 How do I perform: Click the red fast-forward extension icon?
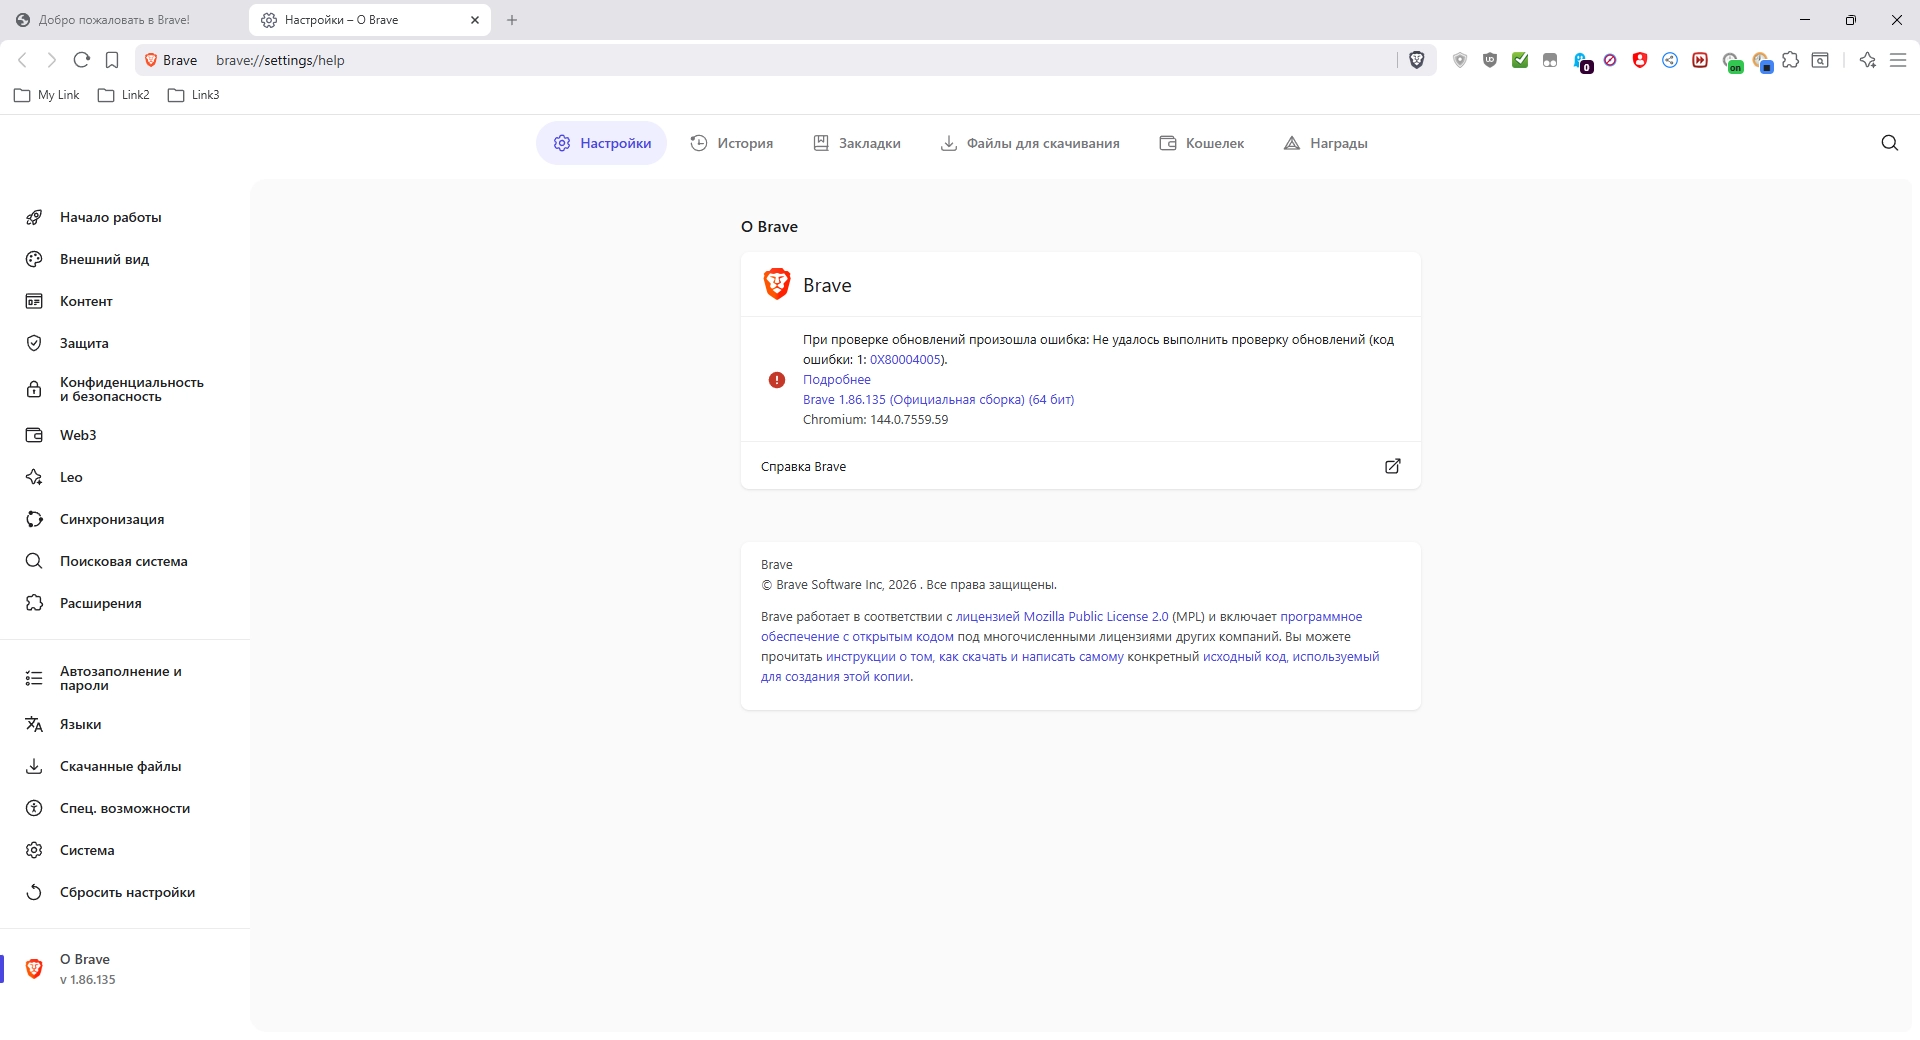point(1700,60)
